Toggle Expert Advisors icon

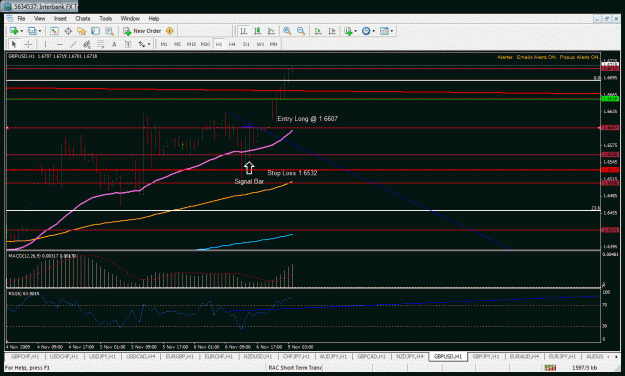click(x=170, y=31)
